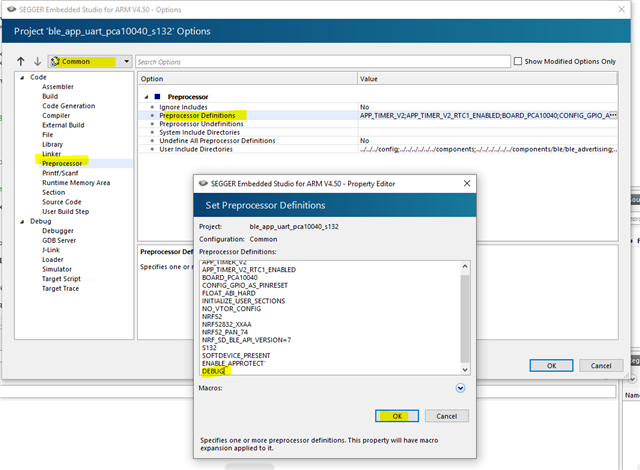This screenshot has height=470, width=640.
Task: Click the Search Options field
Action: (322, 62)
